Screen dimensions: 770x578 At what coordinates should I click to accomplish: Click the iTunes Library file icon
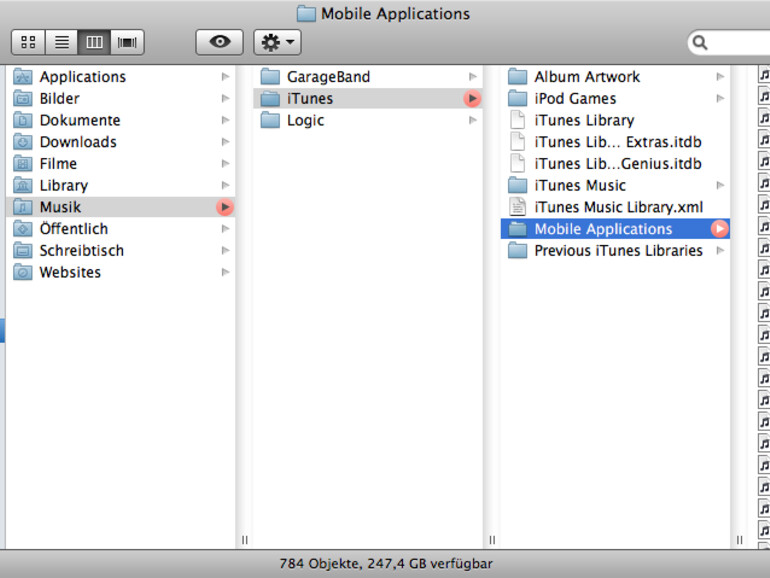pyautogui.click(x=518, y=120)
